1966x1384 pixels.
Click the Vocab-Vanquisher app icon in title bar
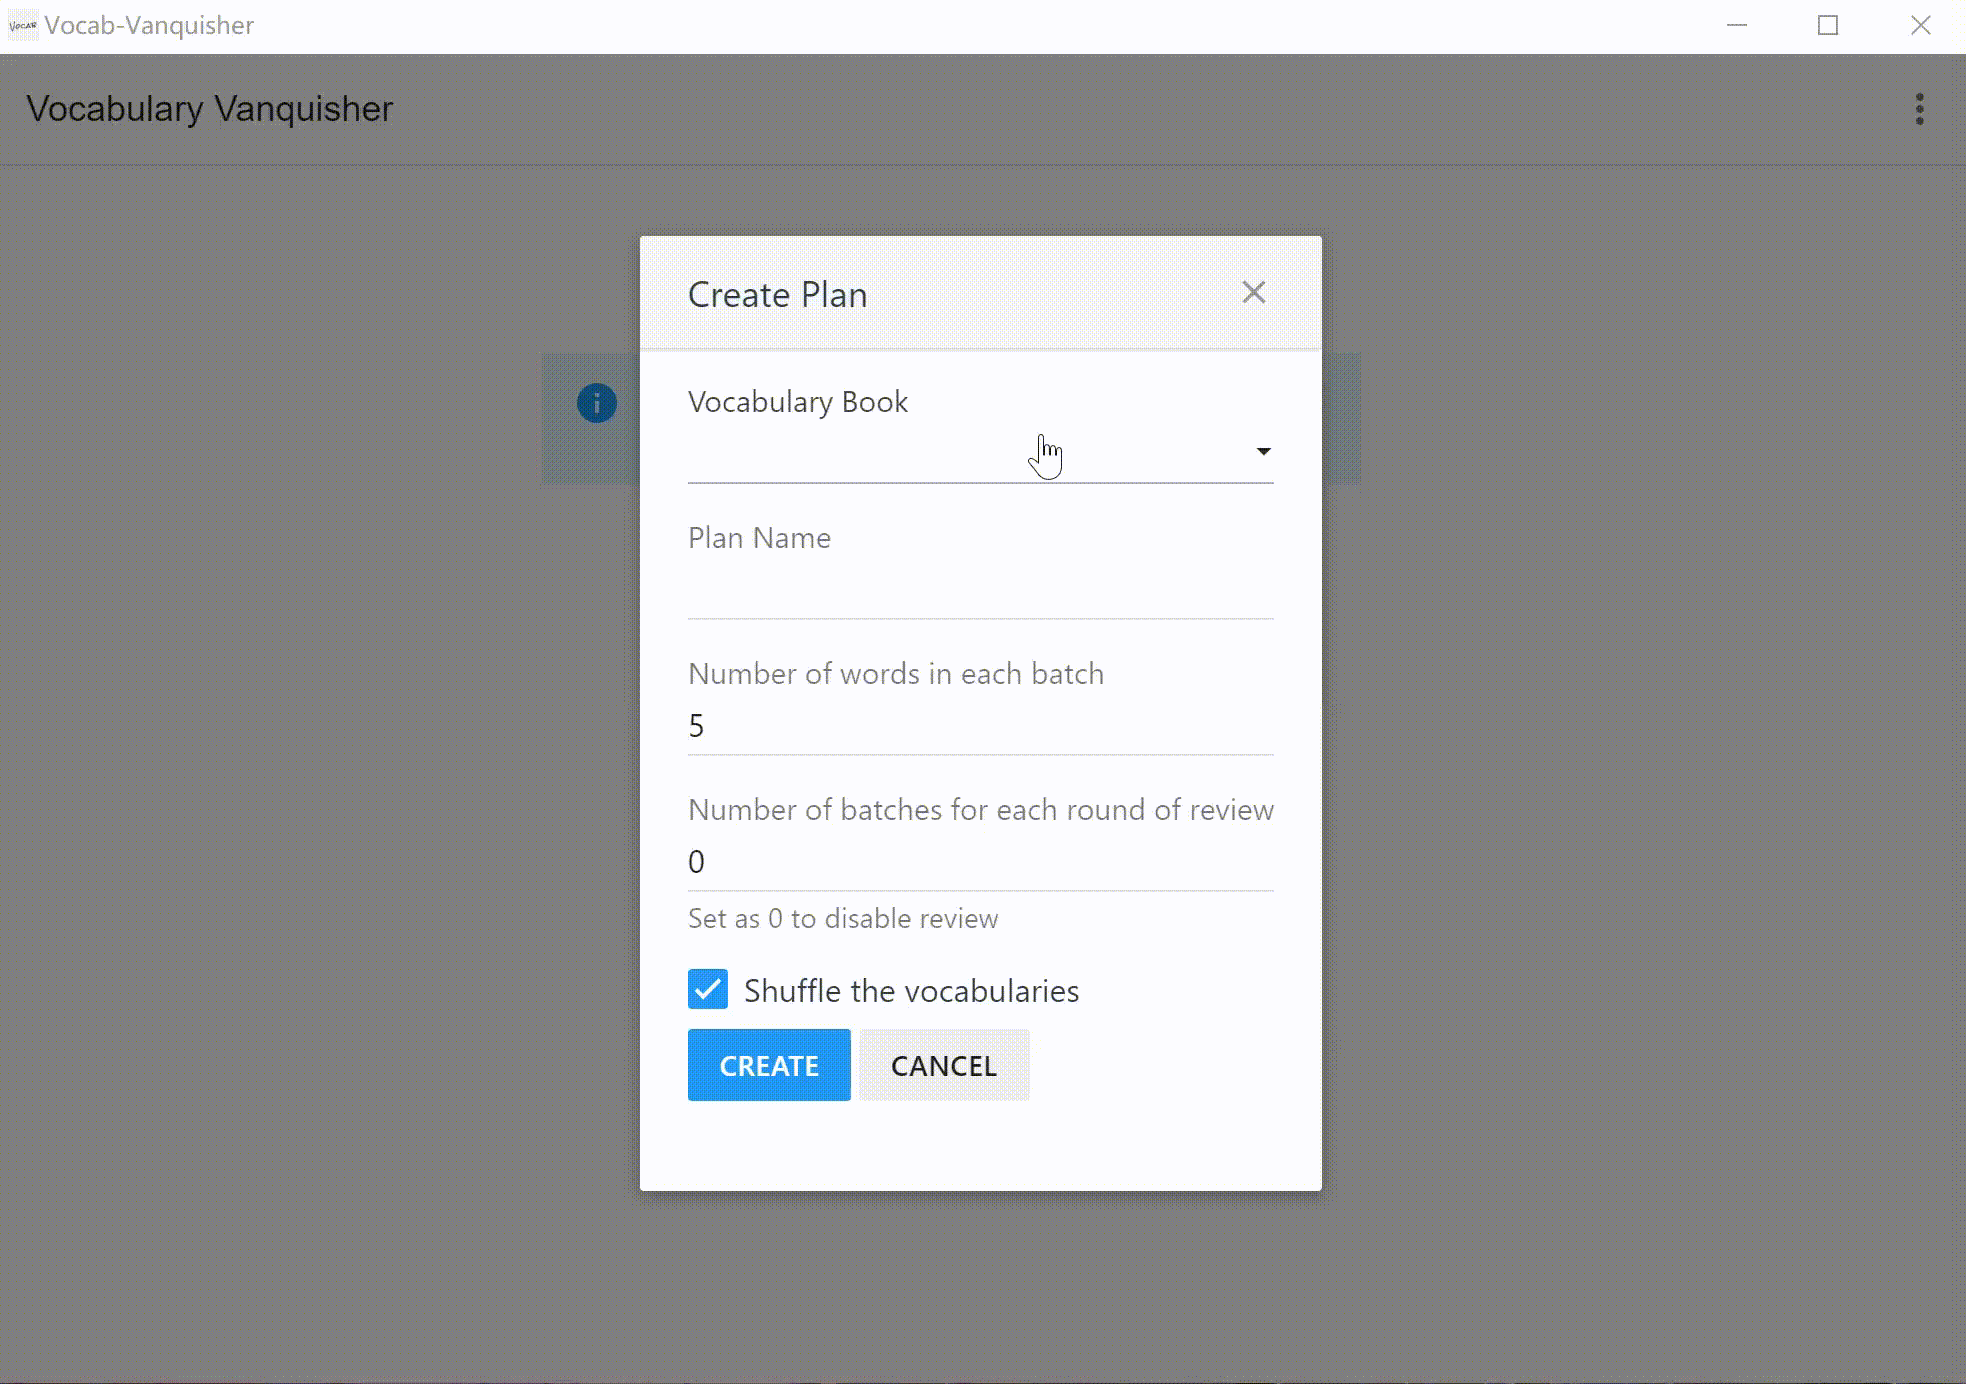[22, 25]
